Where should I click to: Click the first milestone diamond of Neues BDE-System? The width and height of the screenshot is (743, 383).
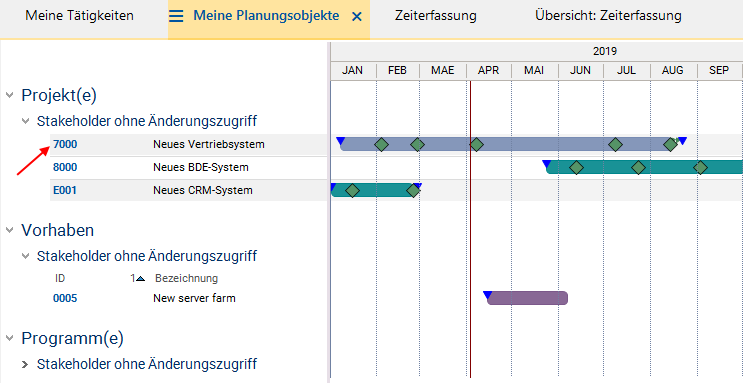tap(576, 168)
